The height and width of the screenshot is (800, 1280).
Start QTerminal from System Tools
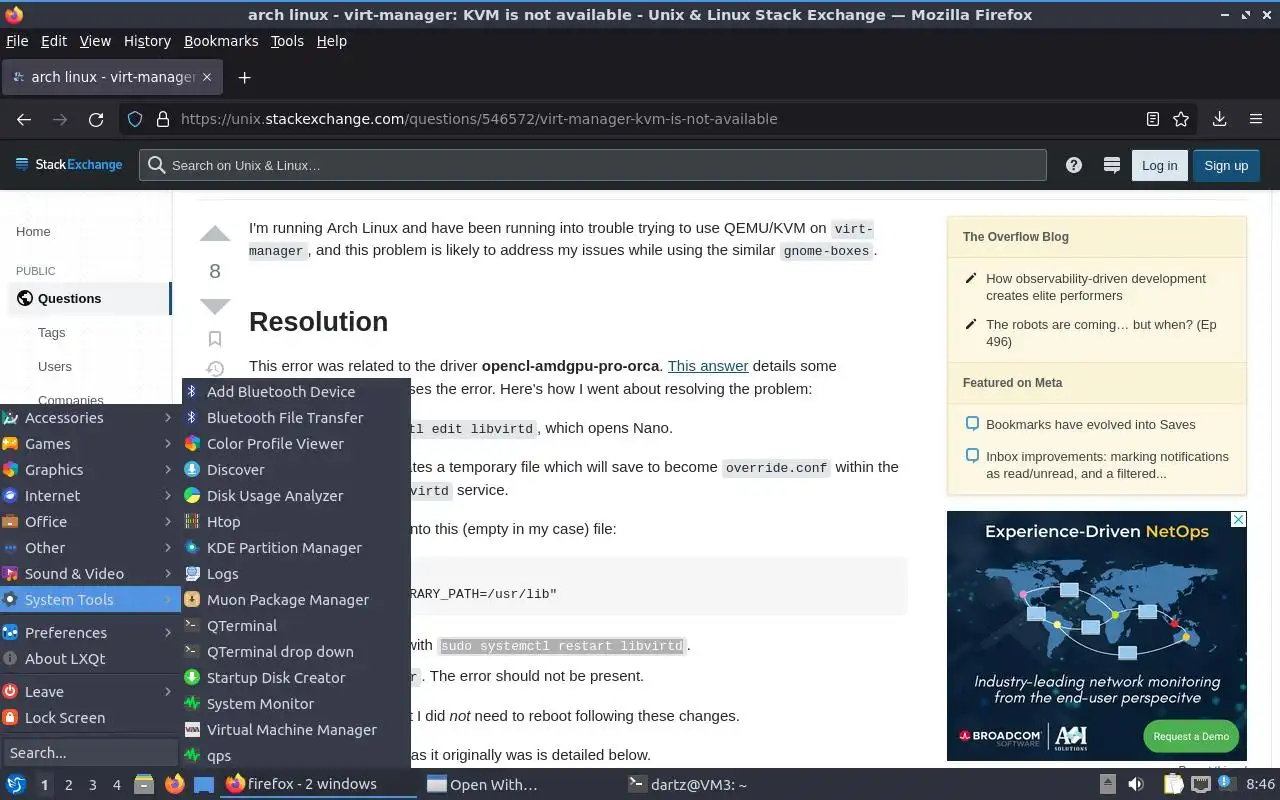(296, 626)
